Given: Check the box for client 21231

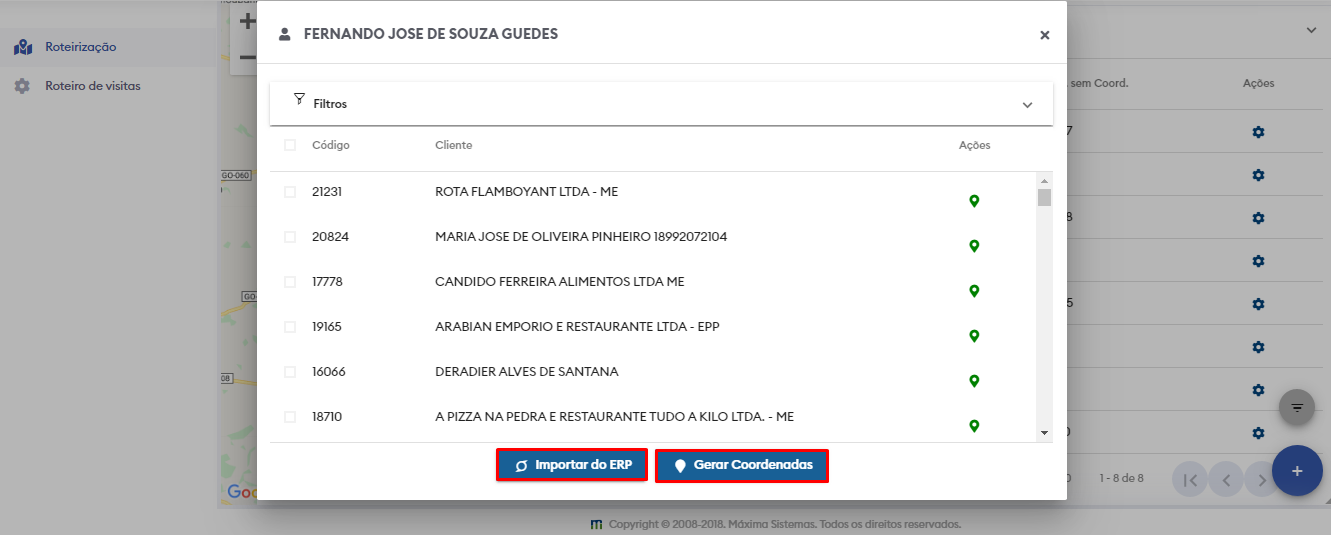Looking at the screenshot, I should tap(290, 192).
